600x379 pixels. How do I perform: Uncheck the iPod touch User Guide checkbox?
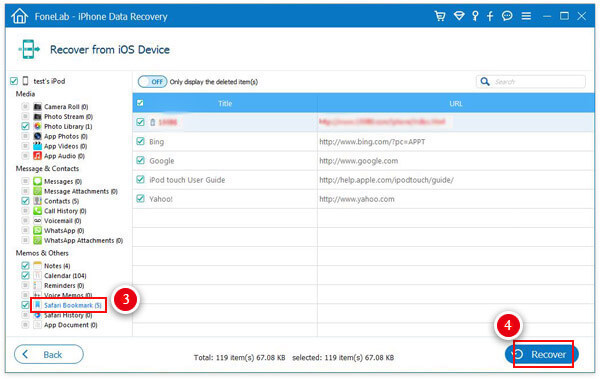click(140, 179)
